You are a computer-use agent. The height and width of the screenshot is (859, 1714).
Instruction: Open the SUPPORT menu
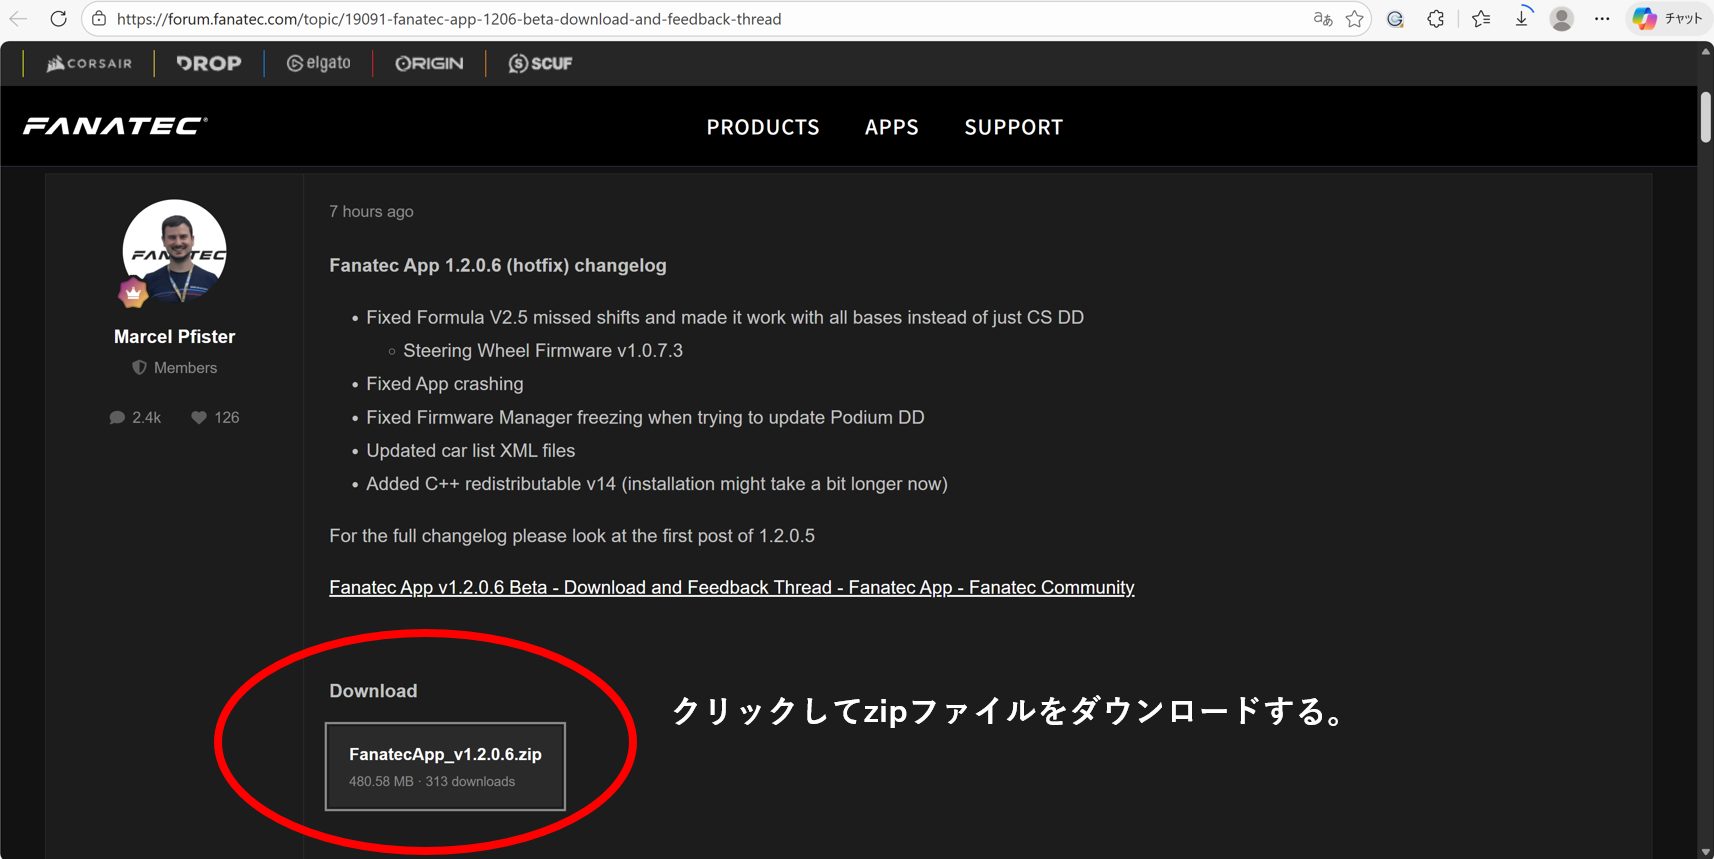point(1013,127)
